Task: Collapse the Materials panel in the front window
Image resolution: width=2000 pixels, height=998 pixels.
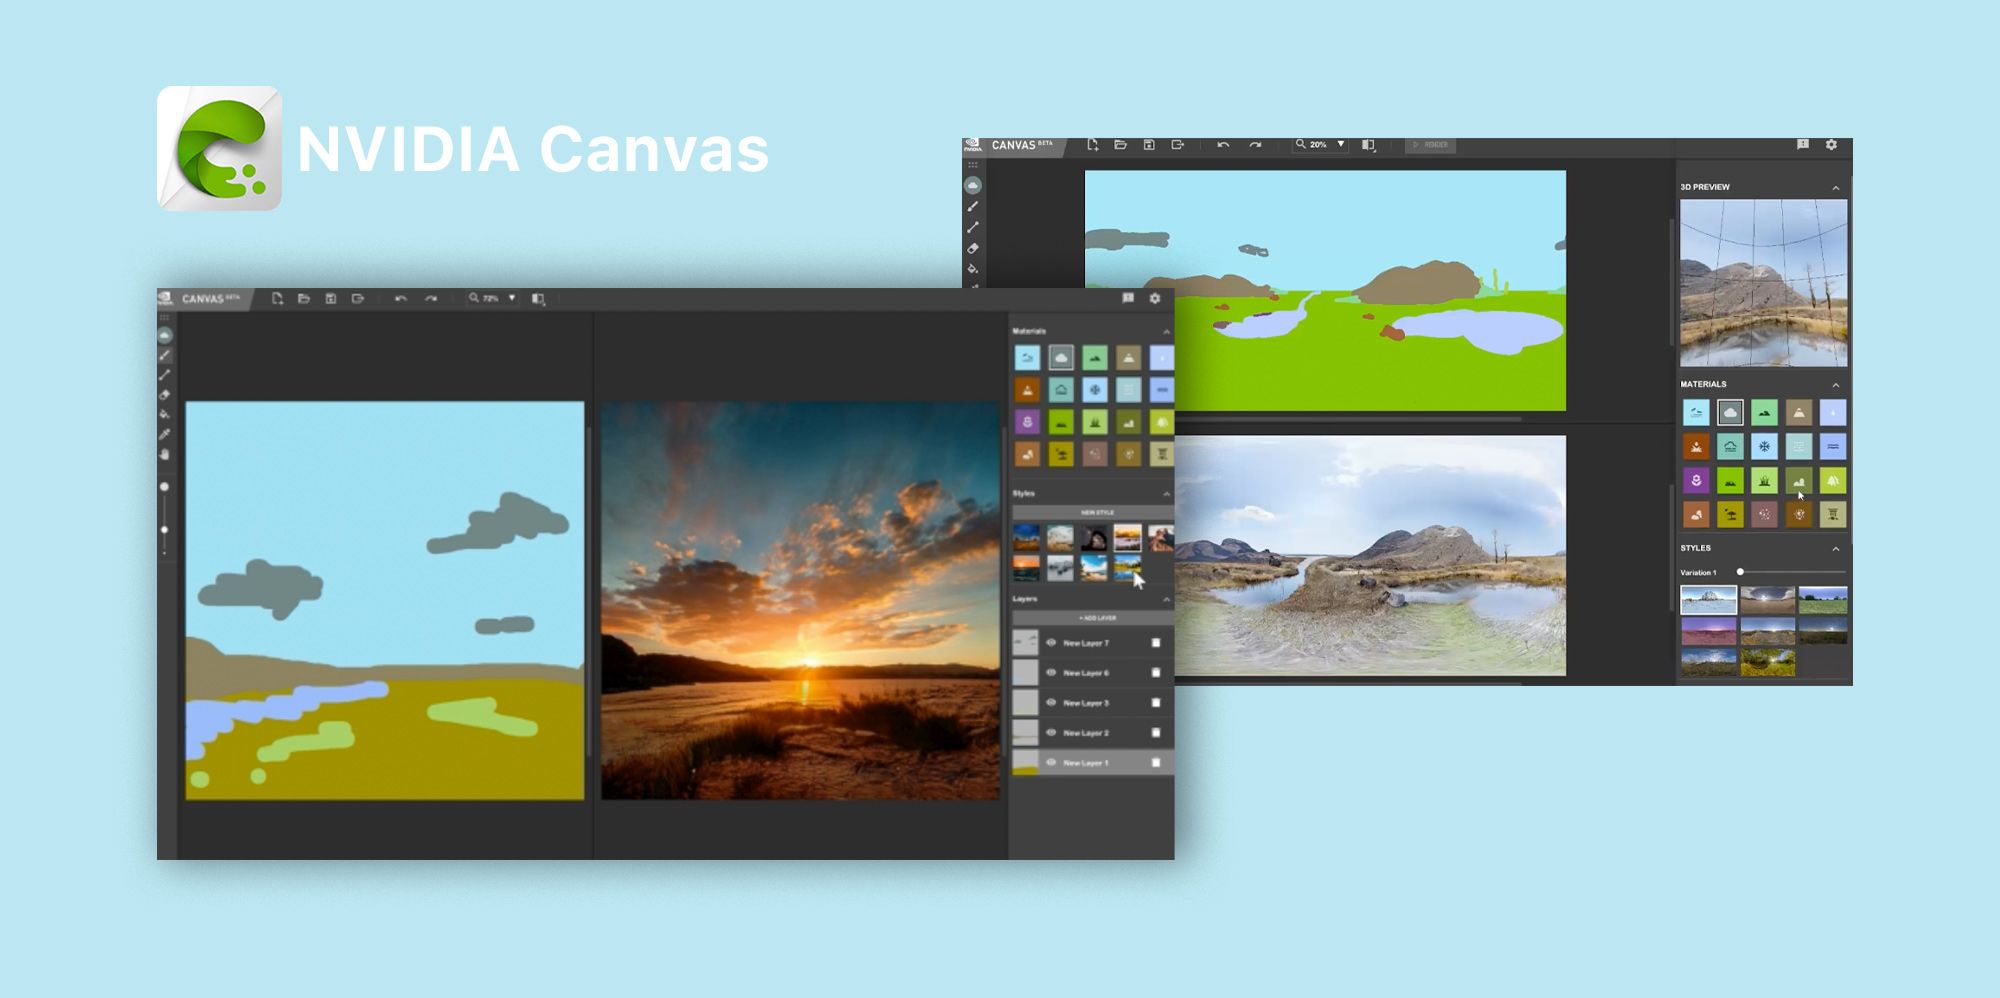Action: (1166, 331)
